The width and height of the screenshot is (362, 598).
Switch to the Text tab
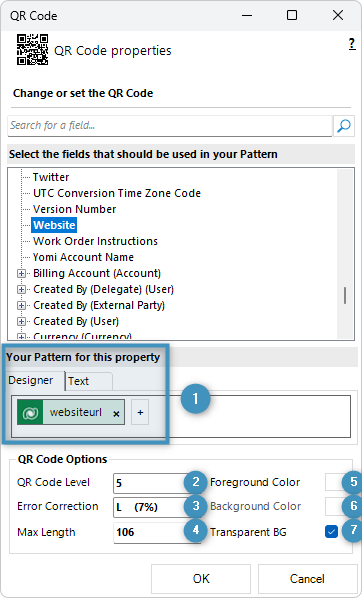pyautogui.click(x=88, y=381)
